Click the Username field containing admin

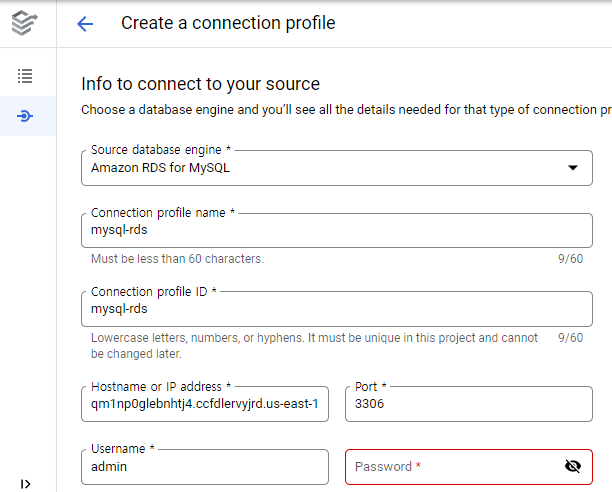point(205,467)
